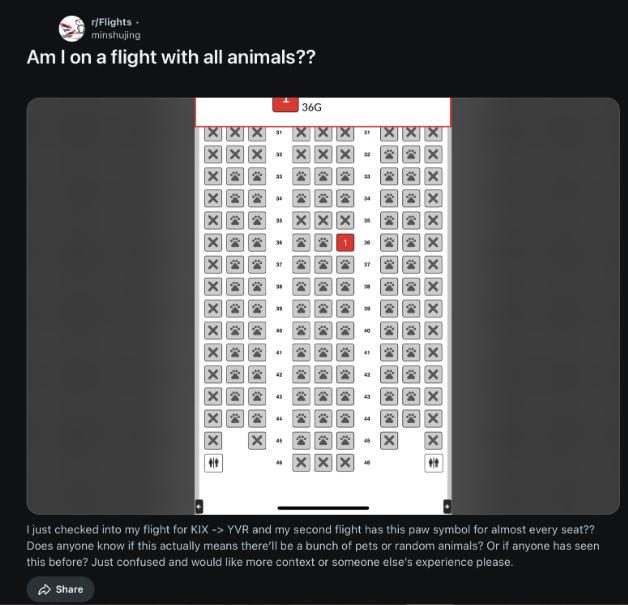Click the right restroom icon on seat map
Screen dimensions: 628x605
tap(433, 462)
